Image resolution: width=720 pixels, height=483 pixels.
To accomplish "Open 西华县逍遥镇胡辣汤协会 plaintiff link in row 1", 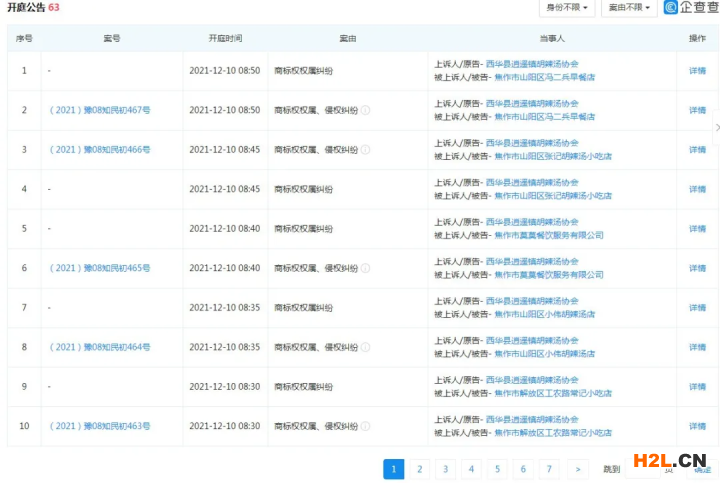I will coord(532,64).
